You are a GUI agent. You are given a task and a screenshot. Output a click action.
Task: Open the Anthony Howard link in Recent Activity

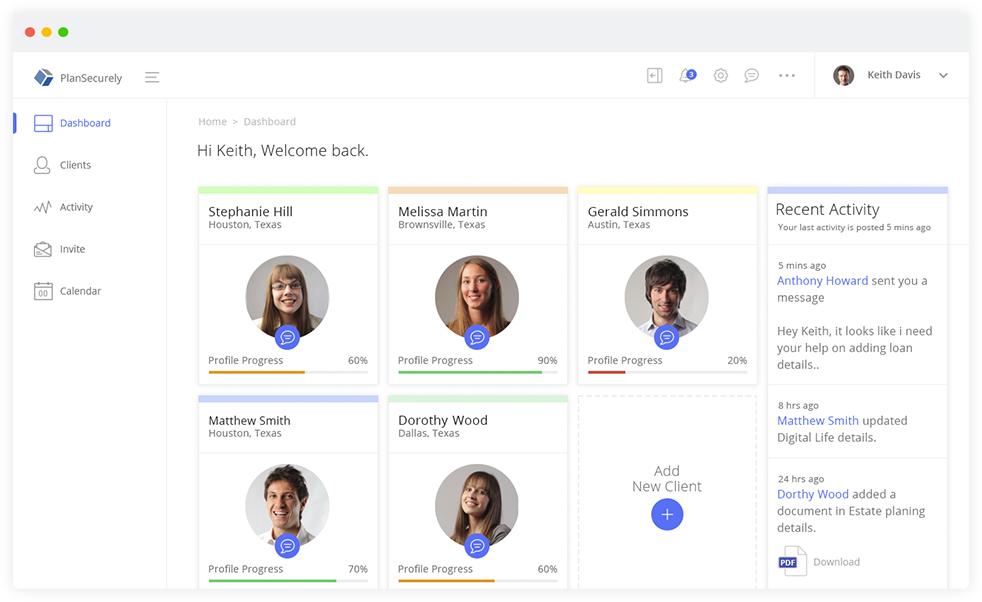pos(822,281)
